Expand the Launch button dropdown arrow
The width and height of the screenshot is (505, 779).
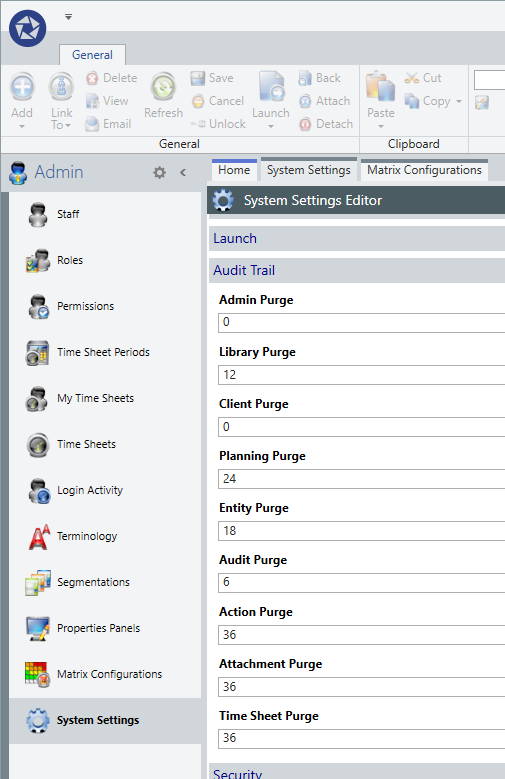point(271,126)
